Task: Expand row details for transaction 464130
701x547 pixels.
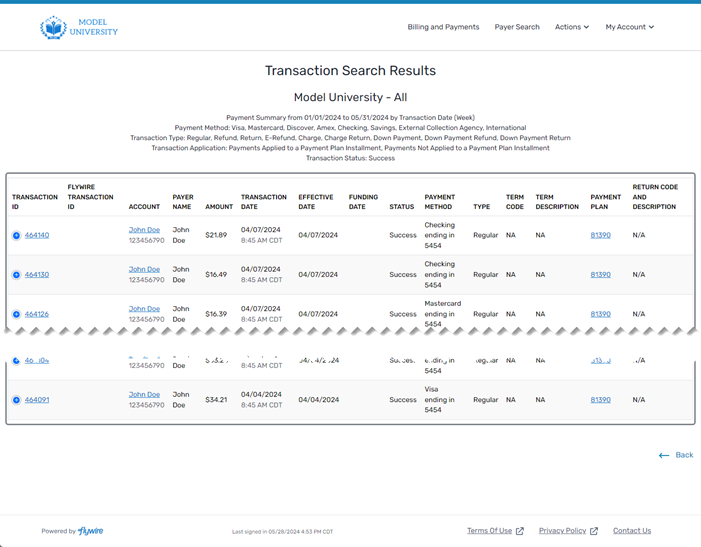Action: (x=16, y=275)
